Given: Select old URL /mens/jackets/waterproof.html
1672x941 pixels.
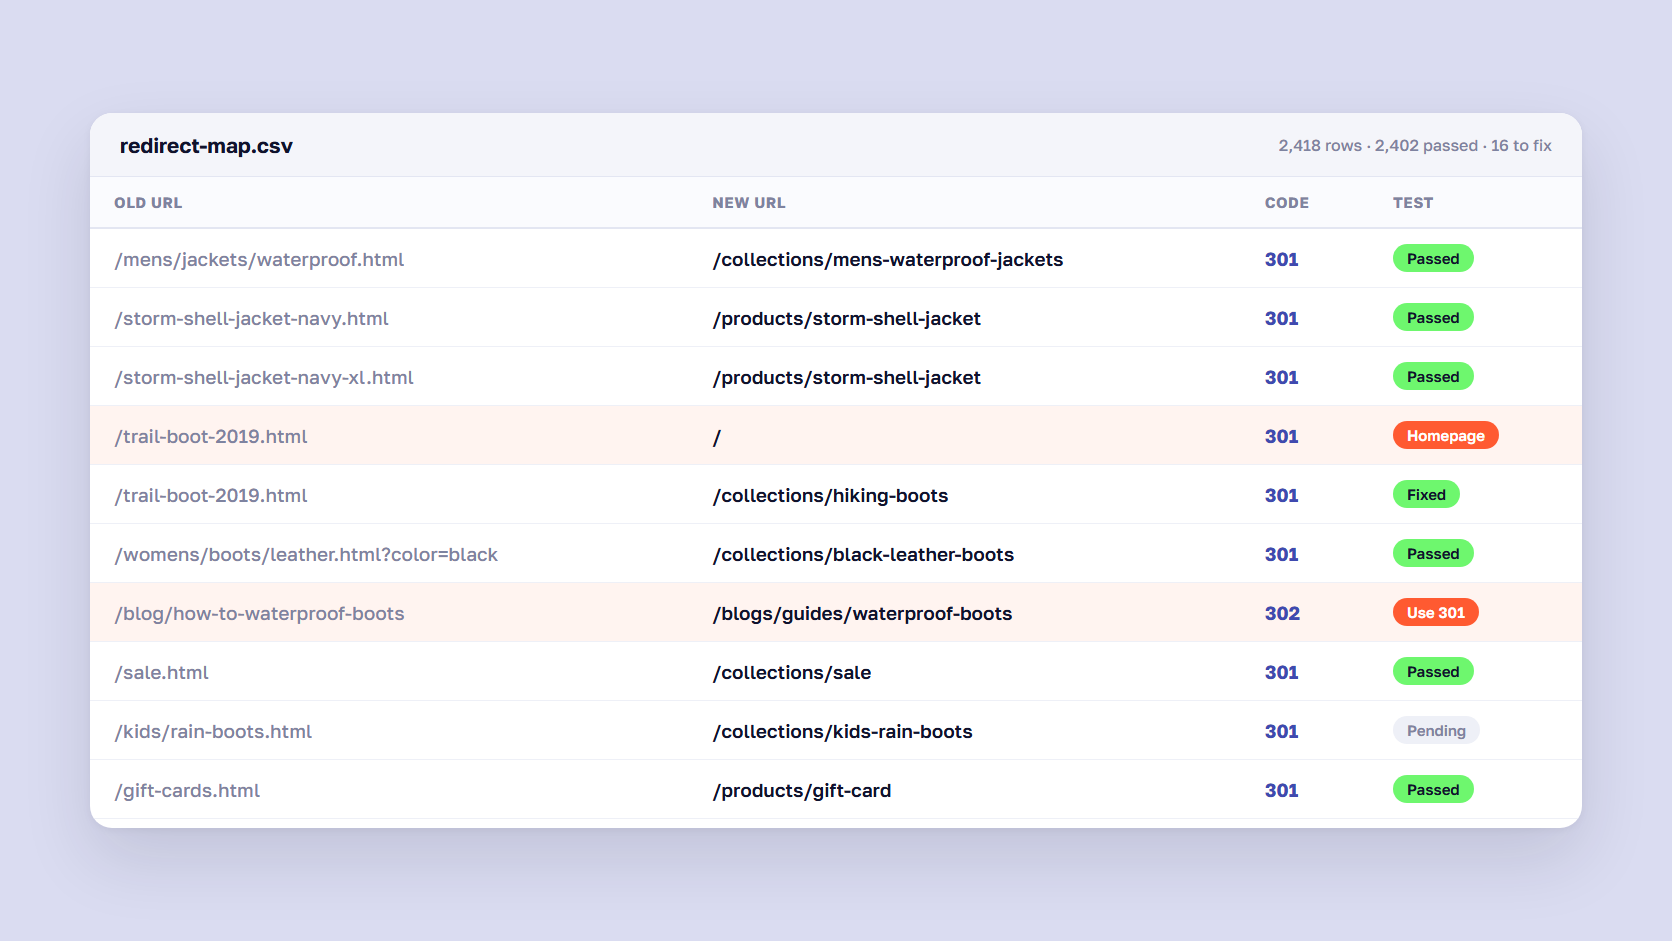Looking at the screenshot, I should pos(259,260).
